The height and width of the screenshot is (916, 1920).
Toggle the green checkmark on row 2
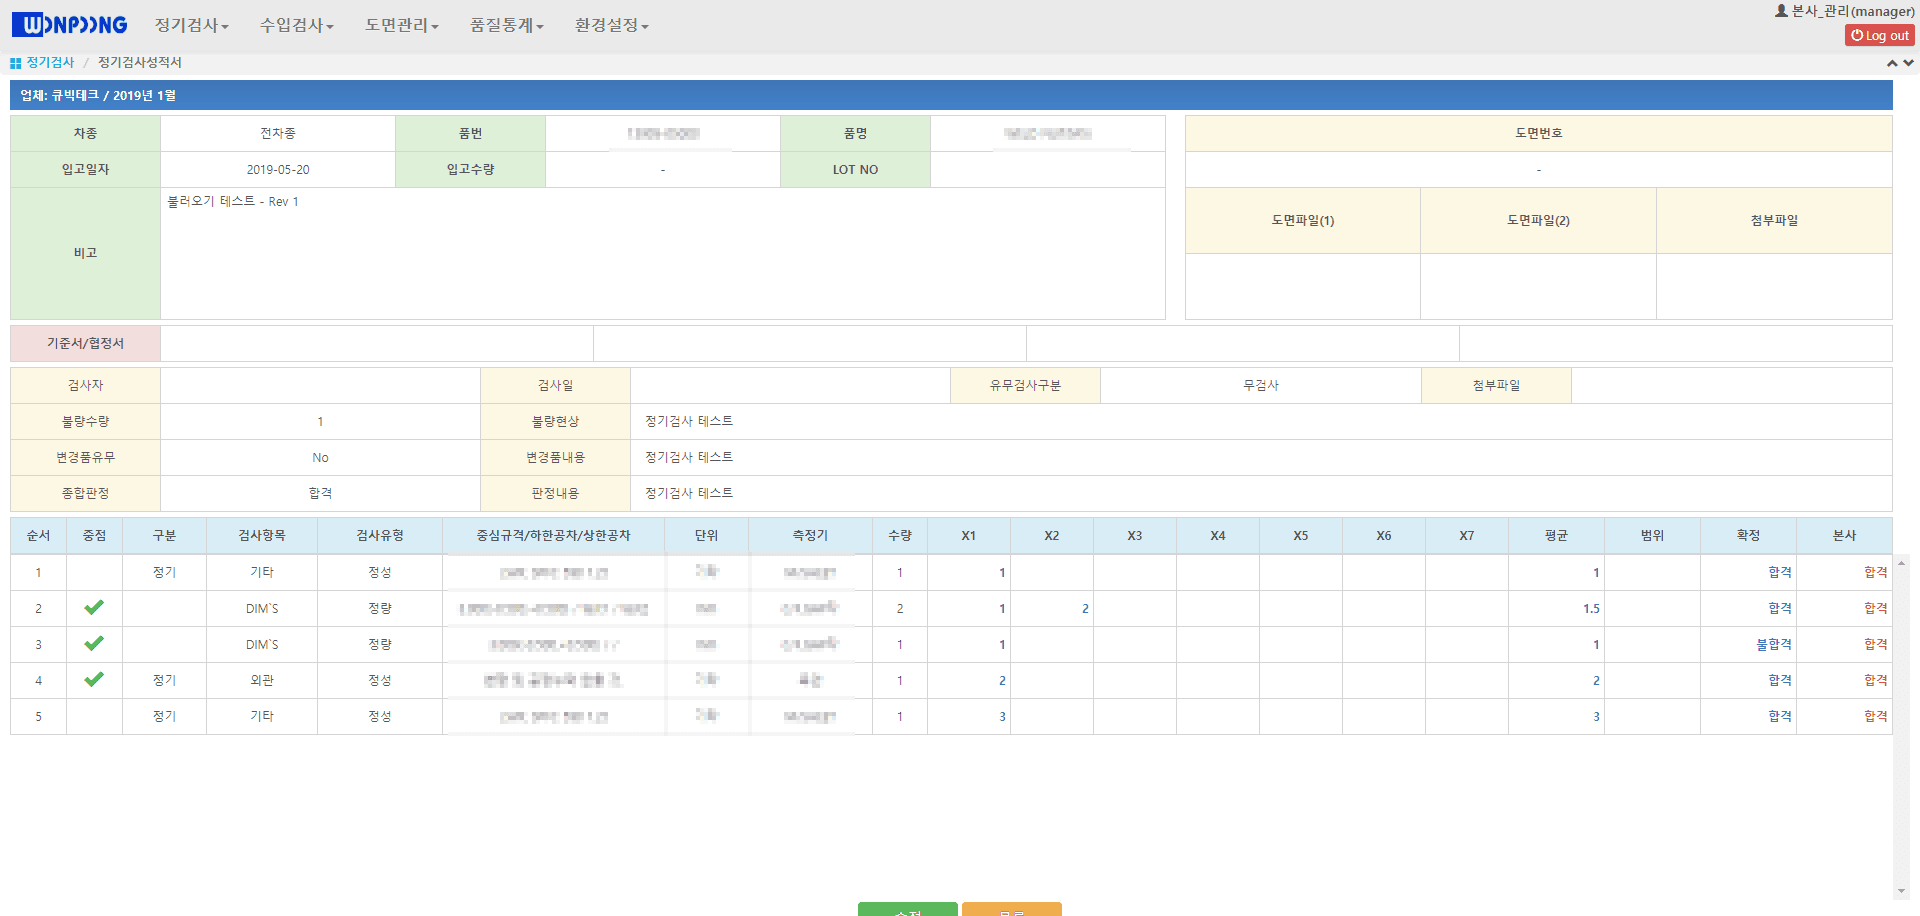(94, 608)
